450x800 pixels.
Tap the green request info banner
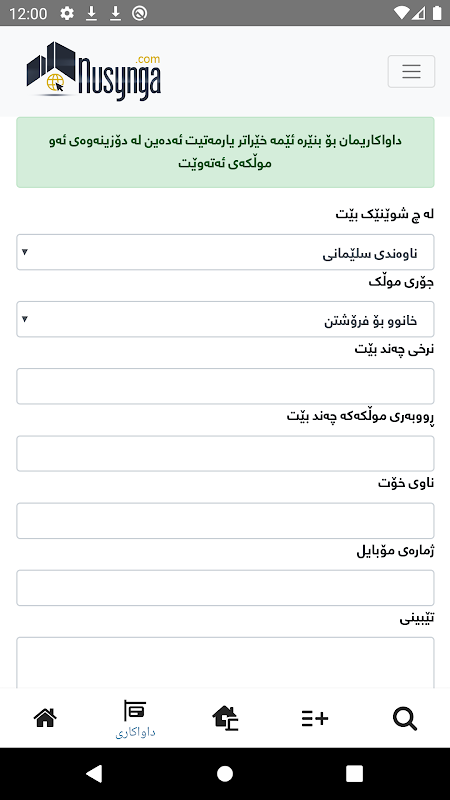[x=226, y=152]
